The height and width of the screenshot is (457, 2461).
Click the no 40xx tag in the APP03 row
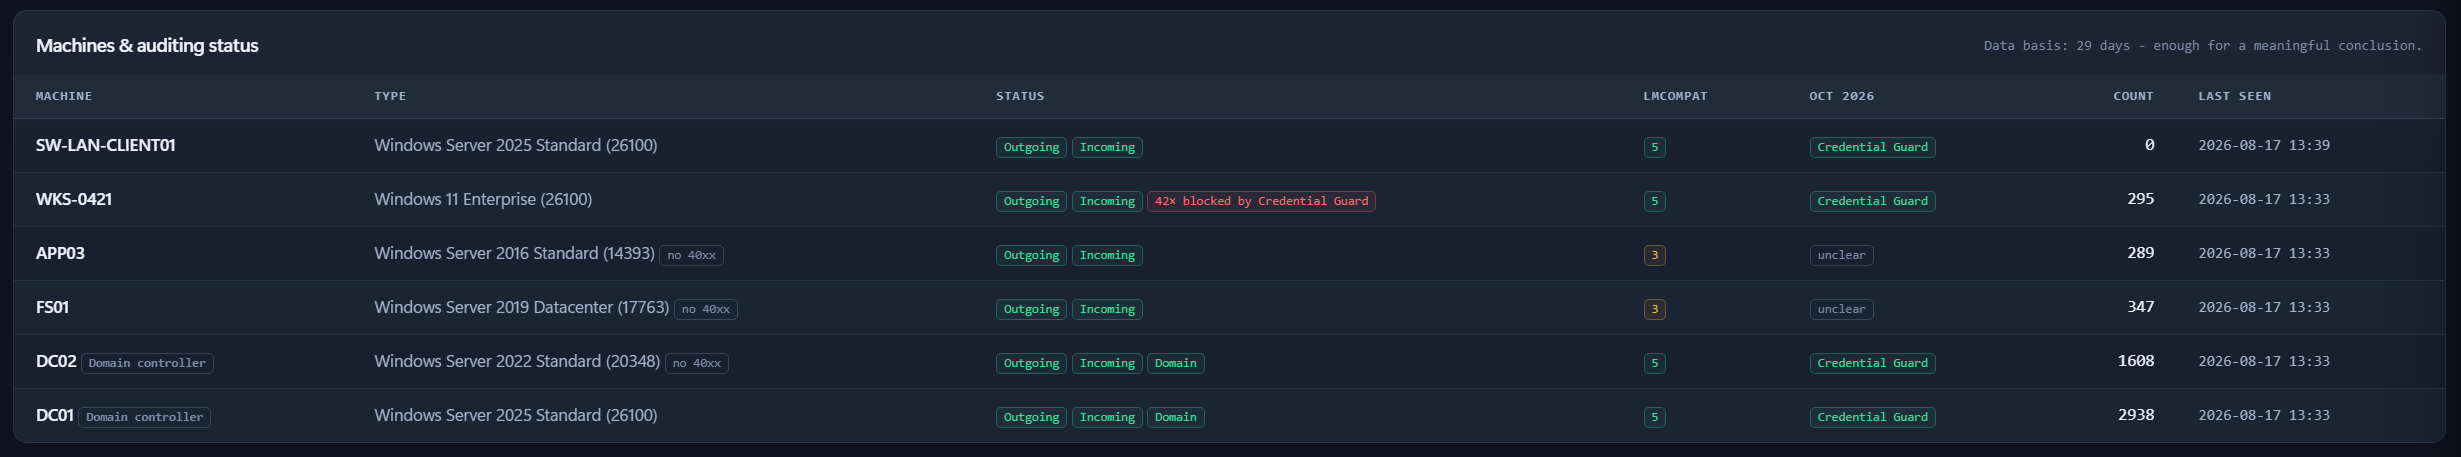coord(692,255)
